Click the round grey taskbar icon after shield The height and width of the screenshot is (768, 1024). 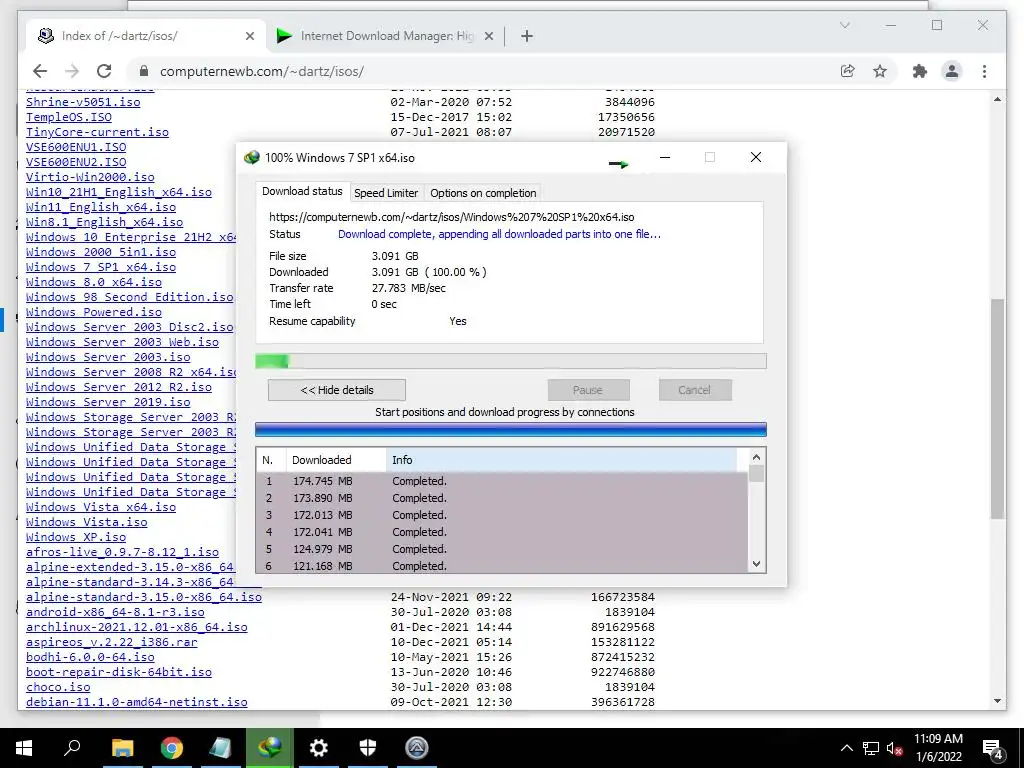417,748
